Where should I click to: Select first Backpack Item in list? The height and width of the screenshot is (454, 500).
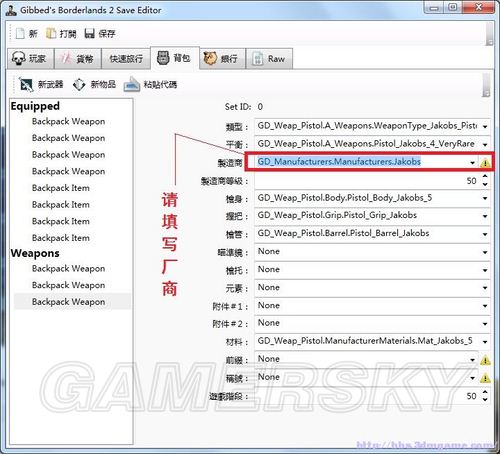point(61,188)
